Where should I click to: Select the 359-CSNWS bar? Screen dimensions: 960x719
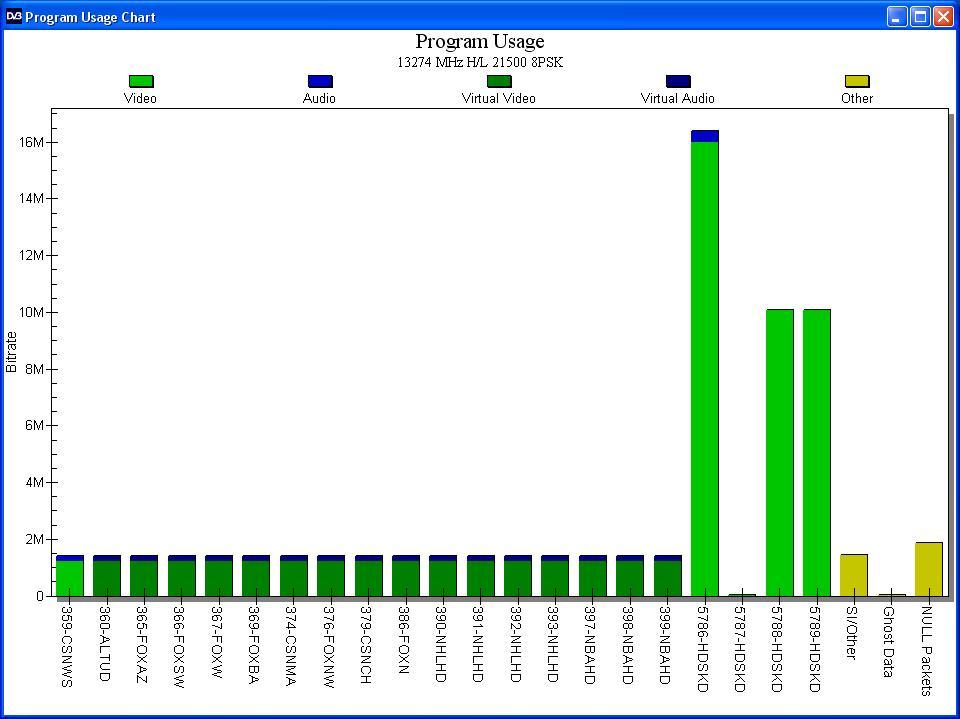(x=70, y=576)
